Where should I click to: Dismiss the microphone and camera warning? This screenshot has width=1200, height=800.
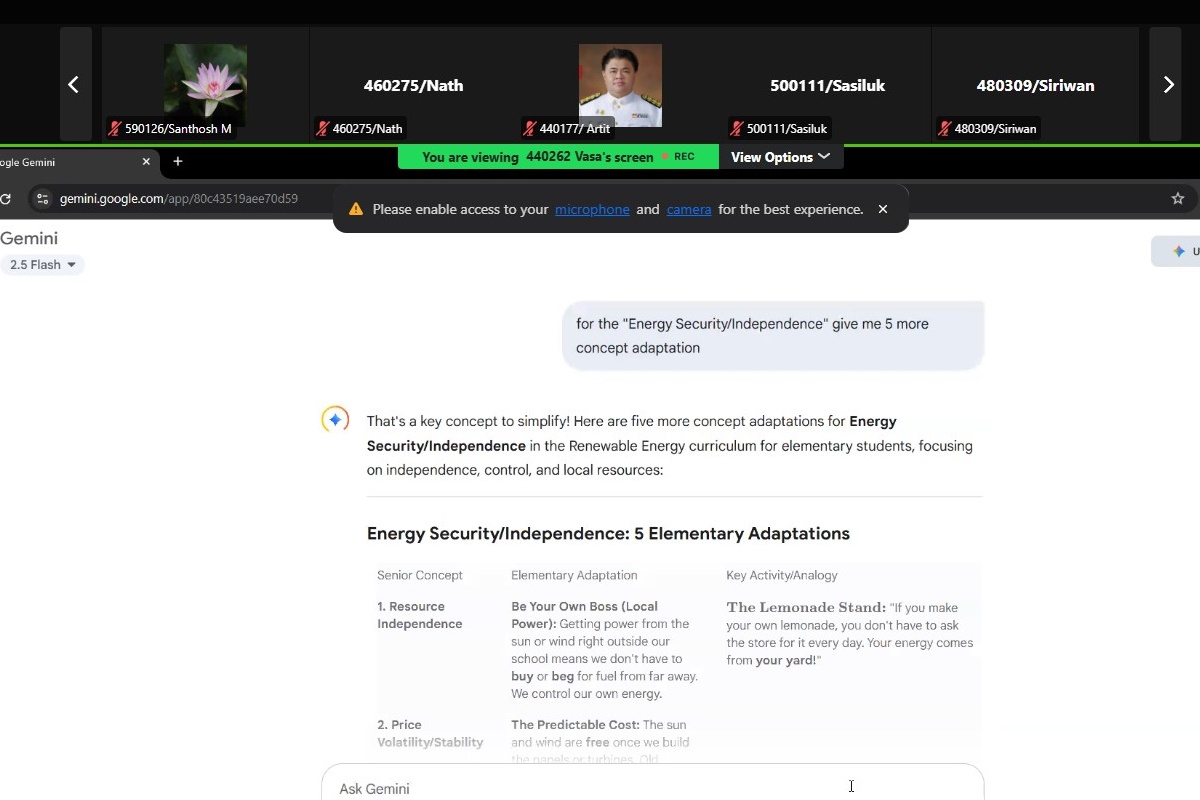tap(882, 209)
